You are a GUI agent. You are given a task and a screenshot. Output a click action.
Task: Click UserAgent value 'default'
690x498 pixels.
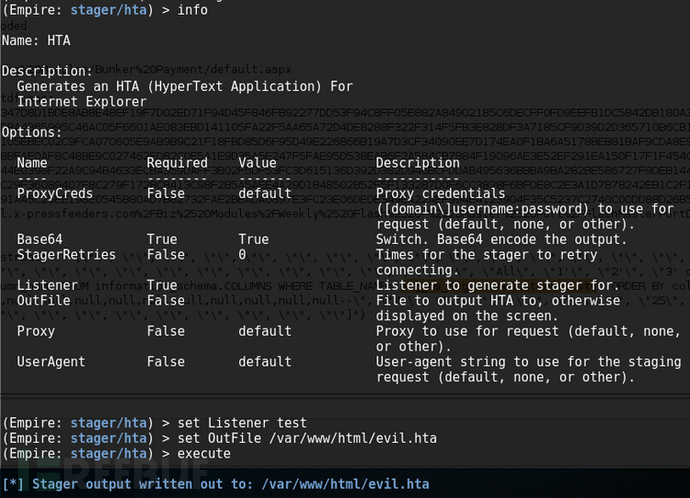coord(265,362)
